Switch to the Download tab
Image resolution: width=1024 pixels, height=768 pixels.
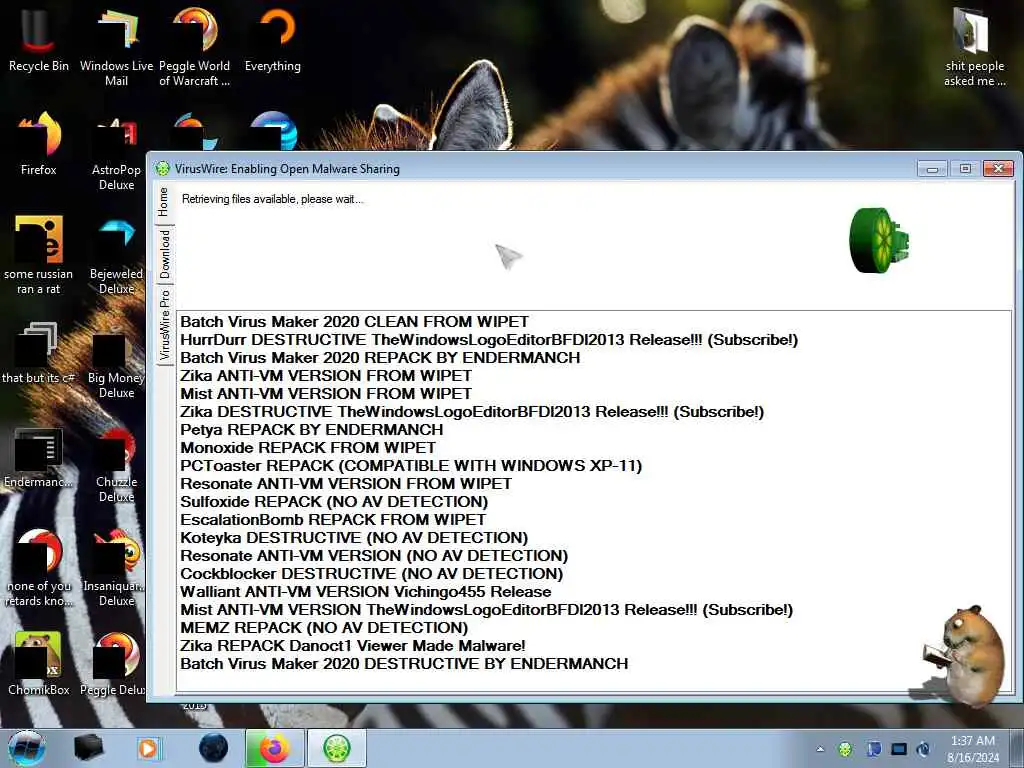(x=164, y=254)
